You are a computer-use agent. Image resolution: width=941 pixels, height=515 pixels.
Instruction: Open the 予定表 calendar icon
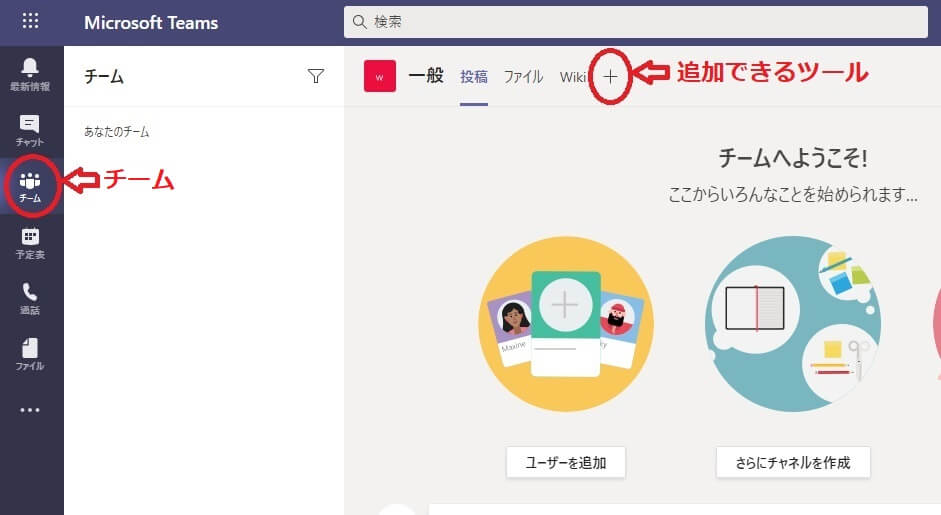[x=30, y=242]
